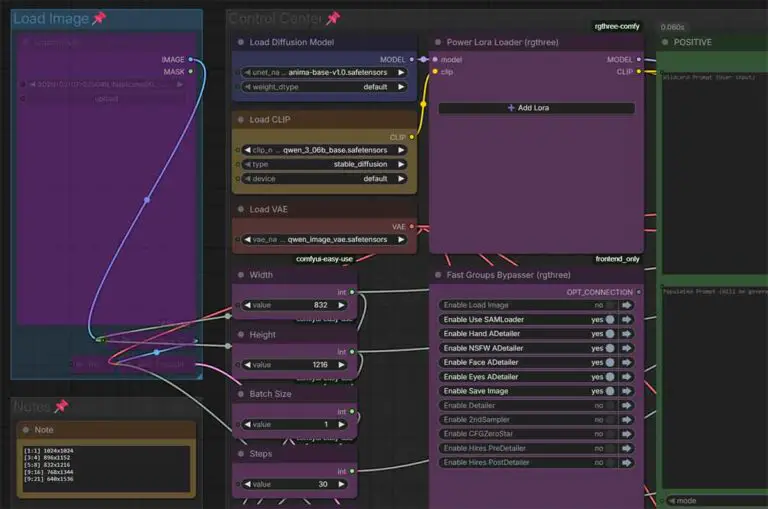Collapse the POSITIVE node
This screenshot has width=768, height=509.
665,42
